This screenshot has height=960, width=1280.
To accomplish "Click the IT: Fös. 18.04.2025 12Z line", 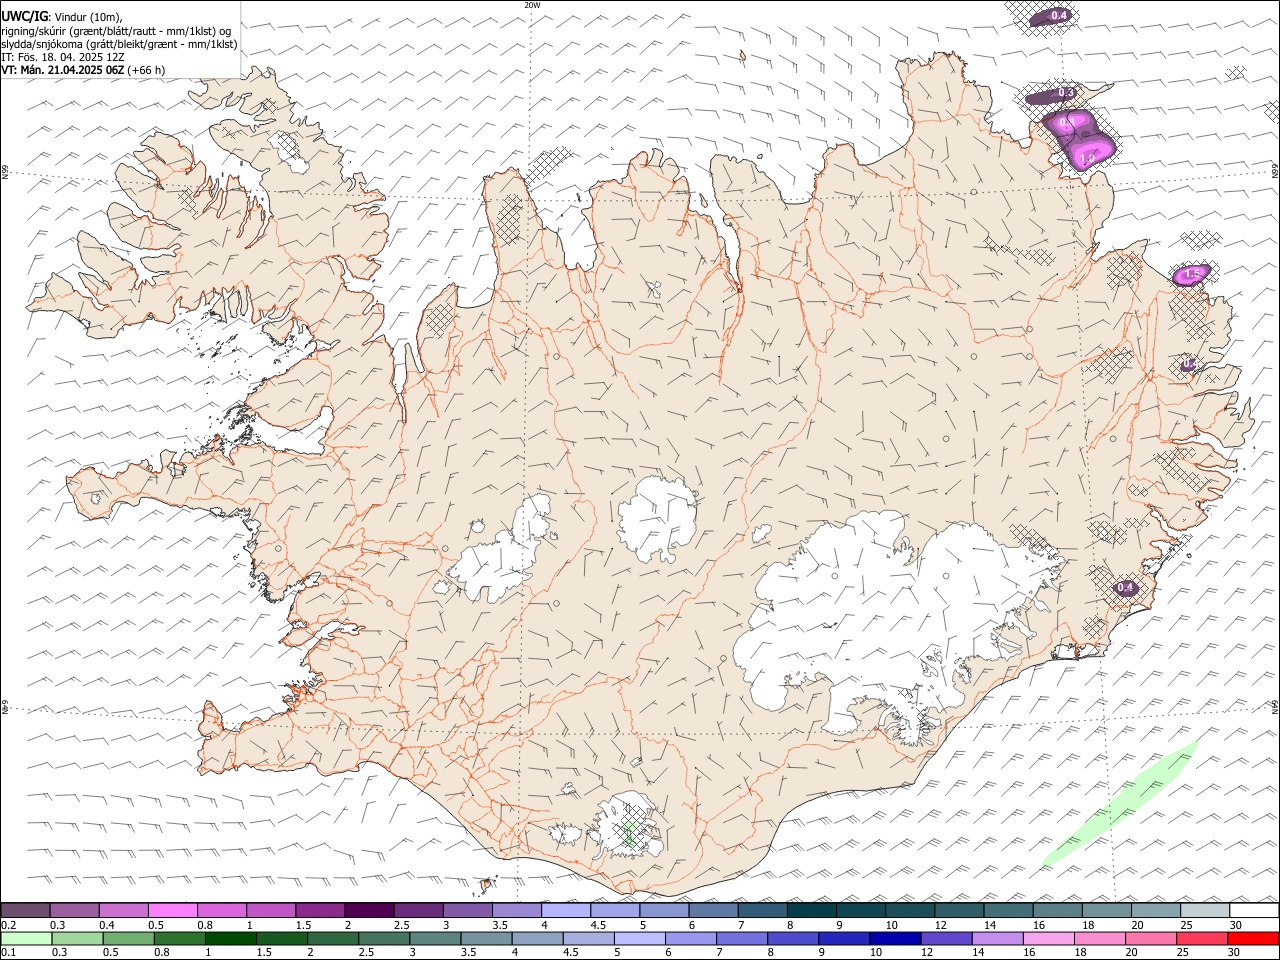I will click(x=63, y=57).
